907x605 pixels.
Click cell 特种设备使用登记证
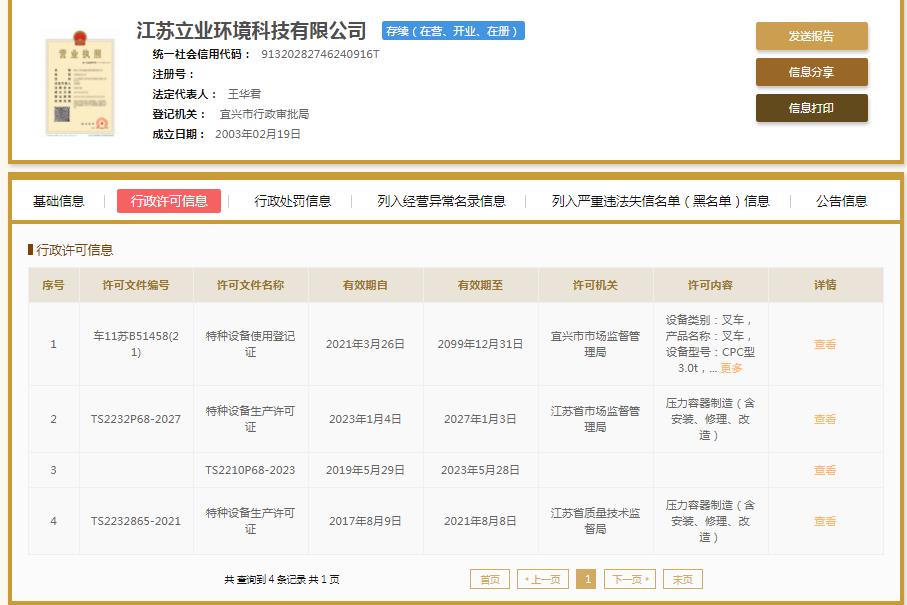click(250, 344)
